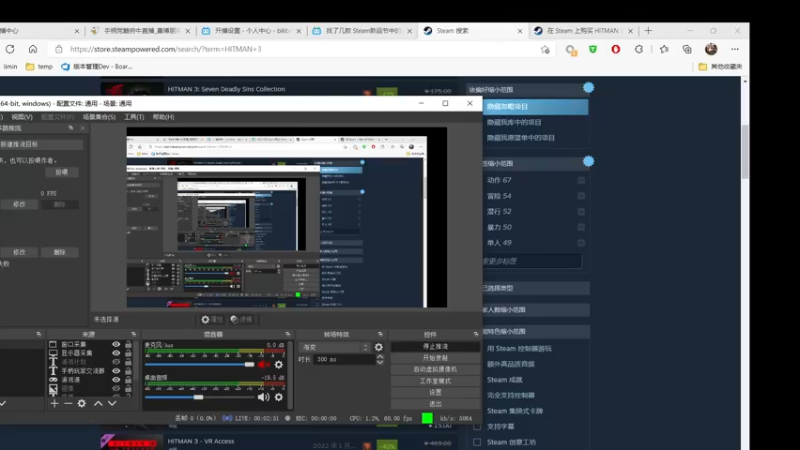Add a new source with the plus icon
This screenshot has width=800, height=450.
[x=55, y=403]
